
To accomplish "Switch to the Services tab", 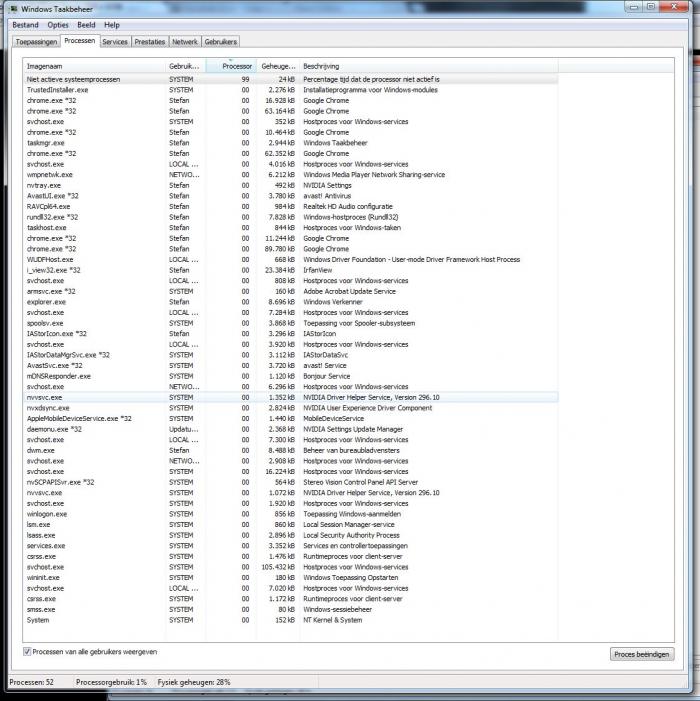I will pyautogui.click(x=115, y=42).
